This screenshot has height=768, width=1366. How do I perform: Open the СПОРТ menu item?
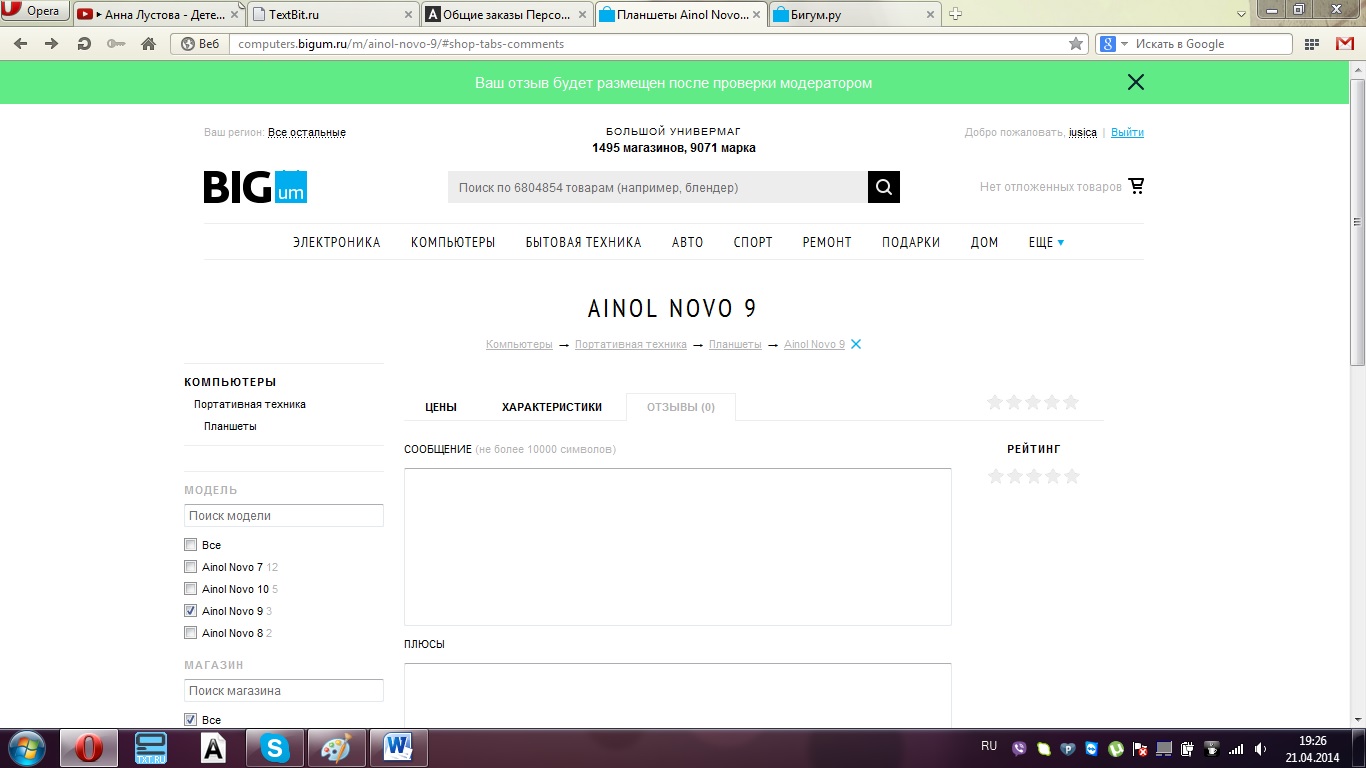[753, 242]
